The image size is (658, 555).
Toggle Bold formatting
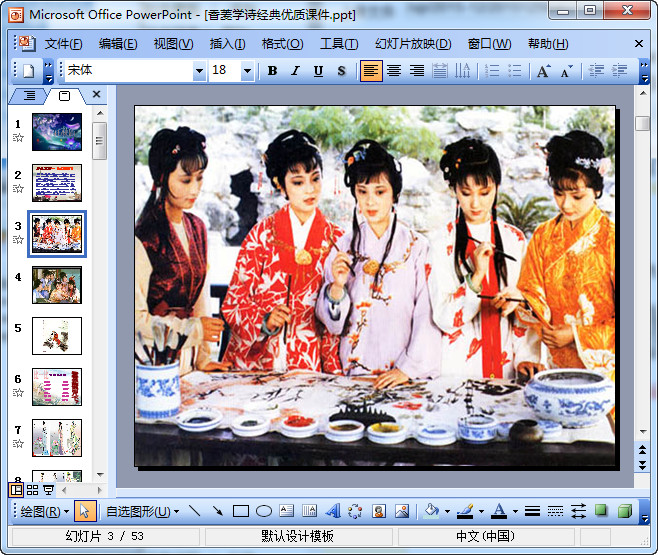(272, 71)
